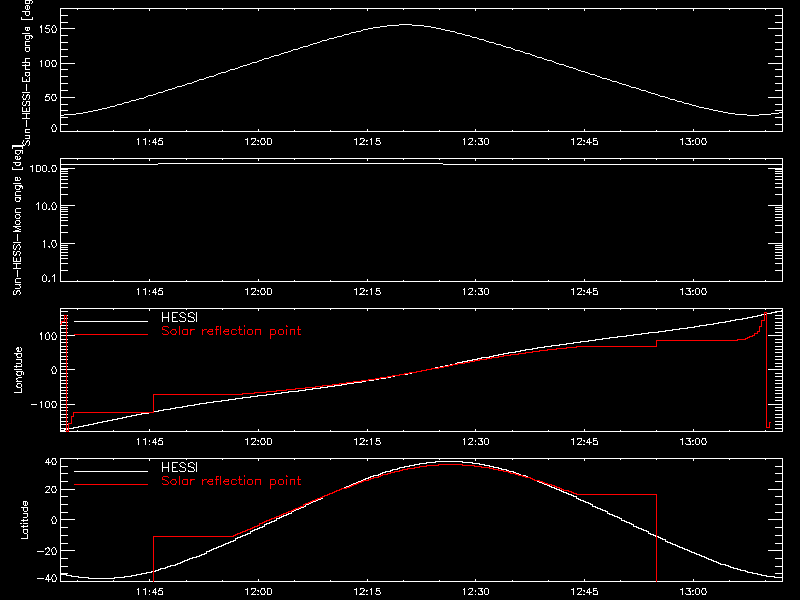
Task: Click the Latitude axis label
Action: [24, 520]
